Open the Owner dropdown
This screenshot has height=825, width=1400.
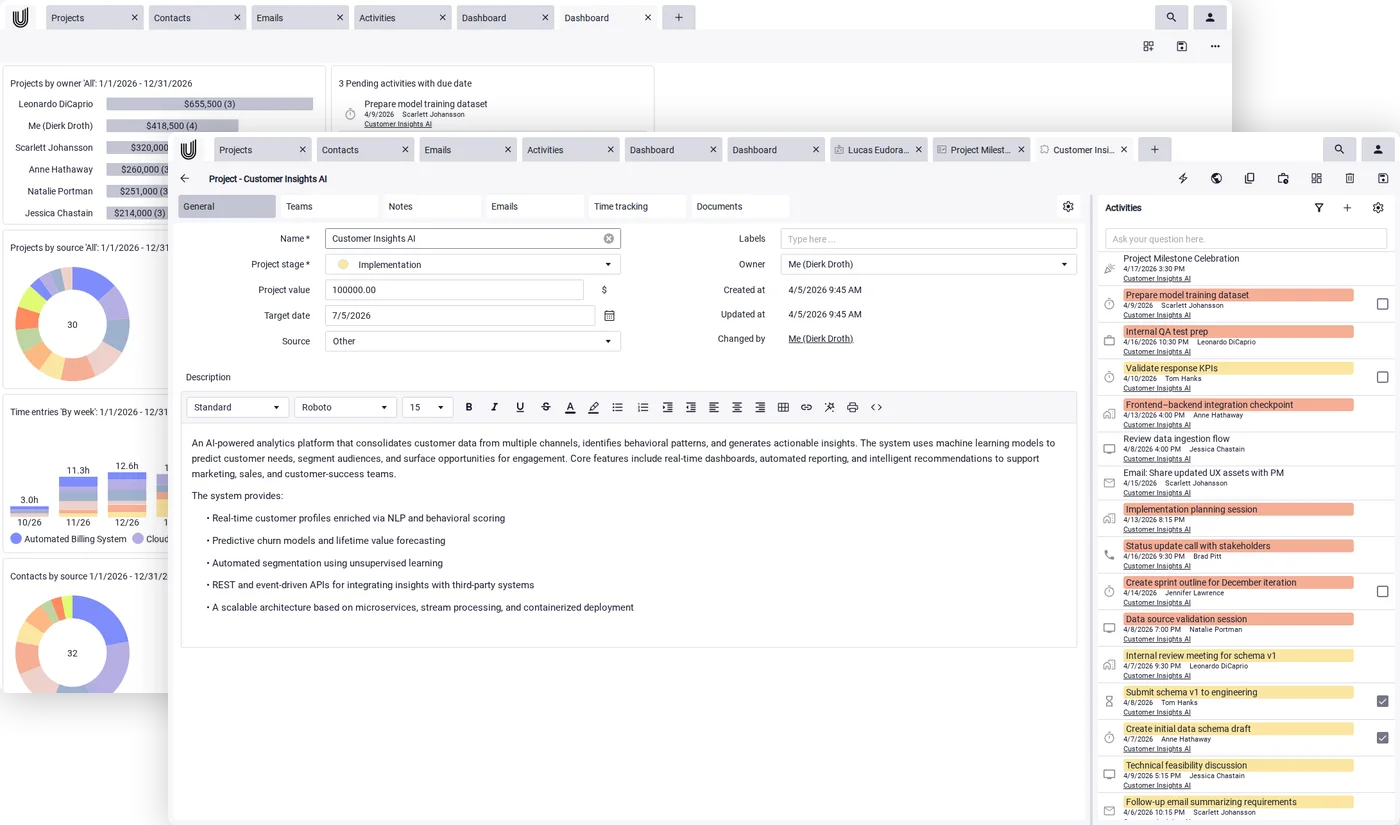[x=928, y=264]
